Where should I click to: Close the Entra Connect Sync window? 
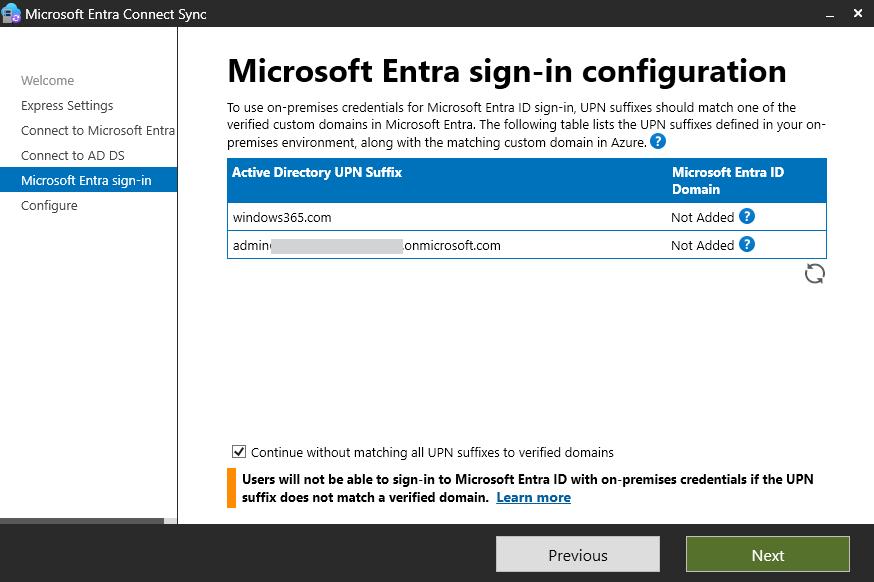pos(858,13)
